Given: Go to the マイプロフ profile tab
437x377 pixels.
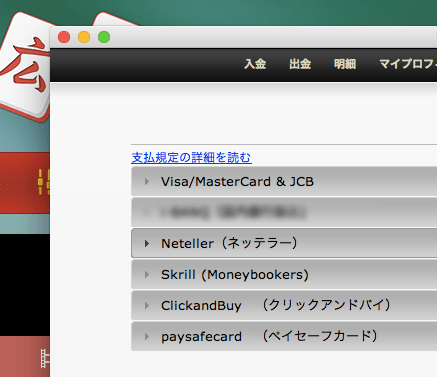Looking at the screenshot, I should click(408, 64).
